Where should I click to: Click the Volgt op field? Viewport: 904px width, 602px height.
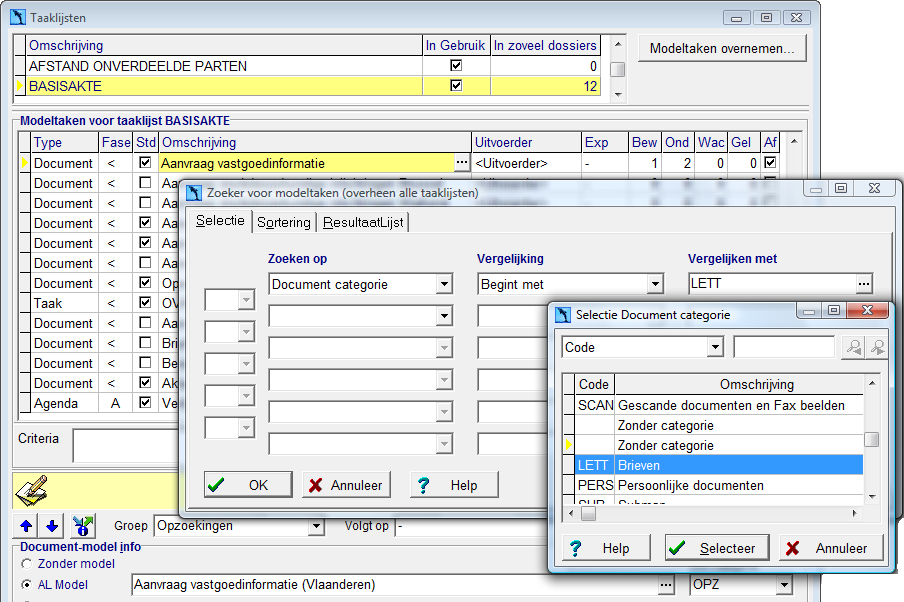(x=470, y=526)
